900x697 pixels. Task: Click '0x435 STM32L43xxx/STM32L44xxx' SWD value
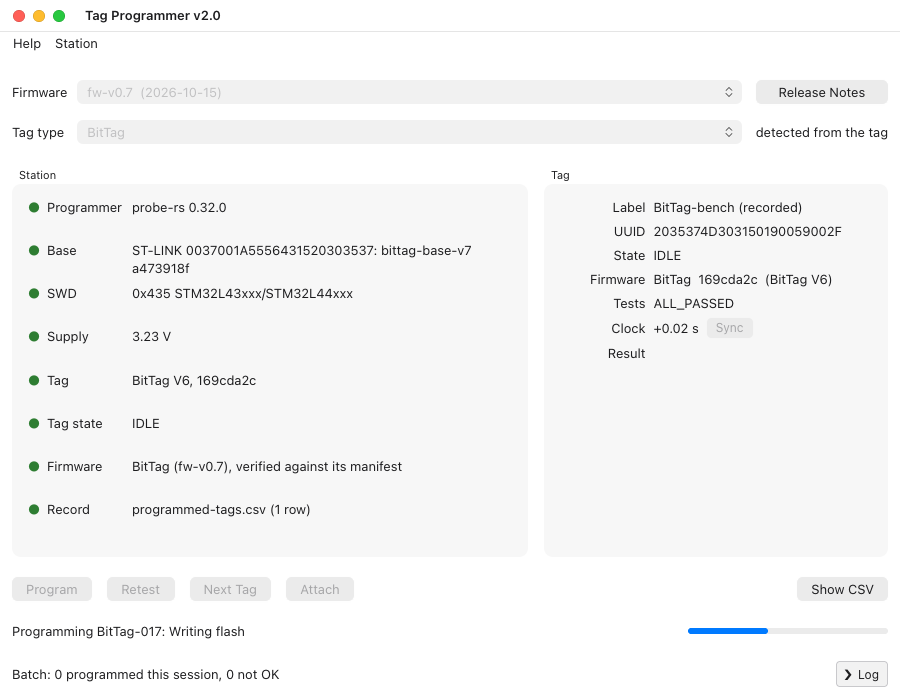242,293
